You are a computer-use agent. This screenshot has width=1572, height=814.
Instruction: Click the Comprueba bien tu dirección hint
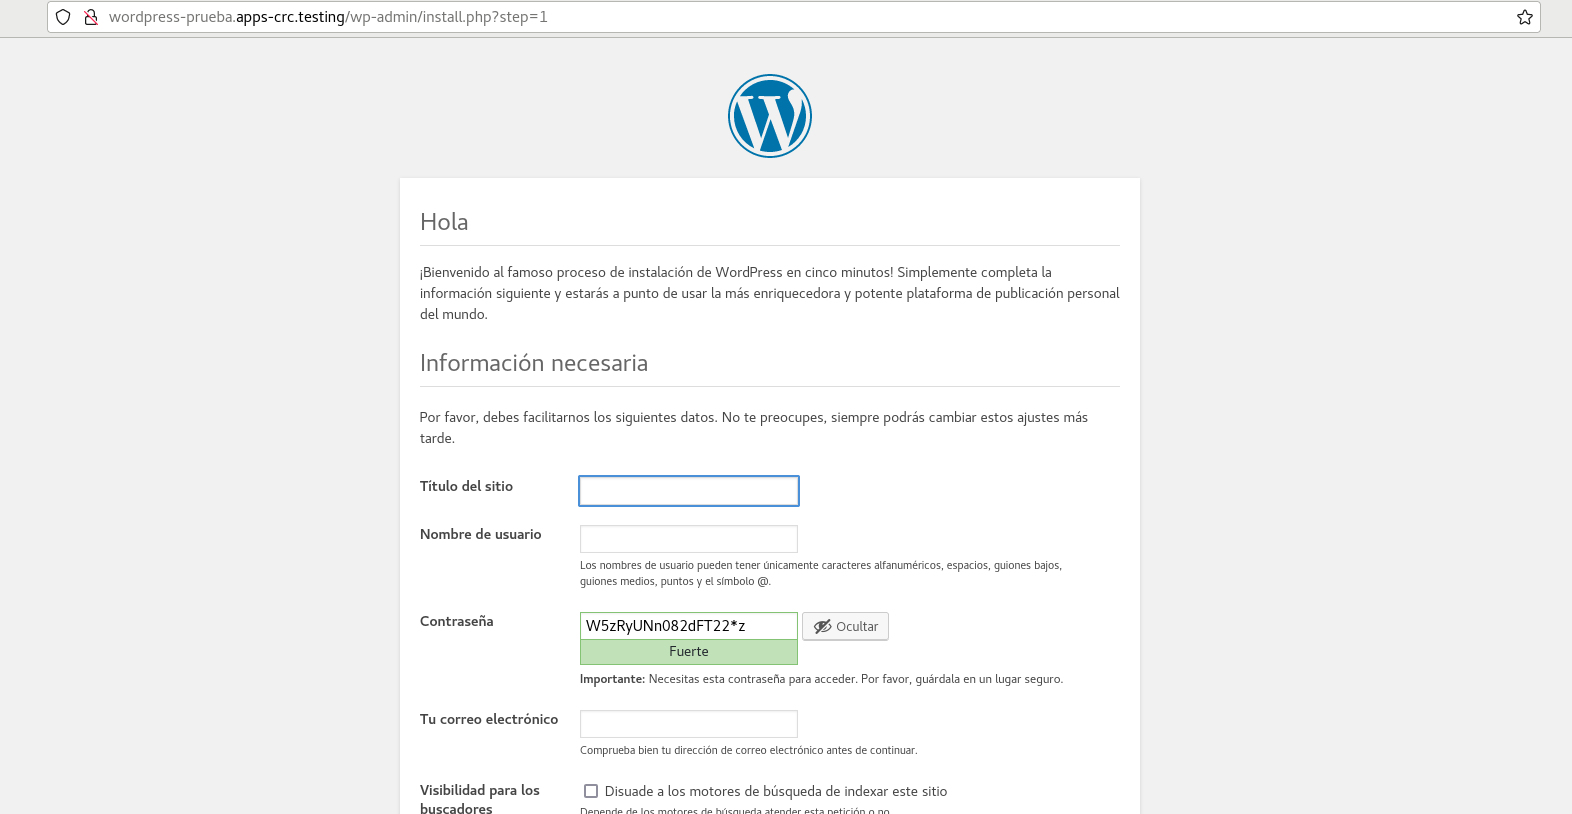[x=748, y=750]
